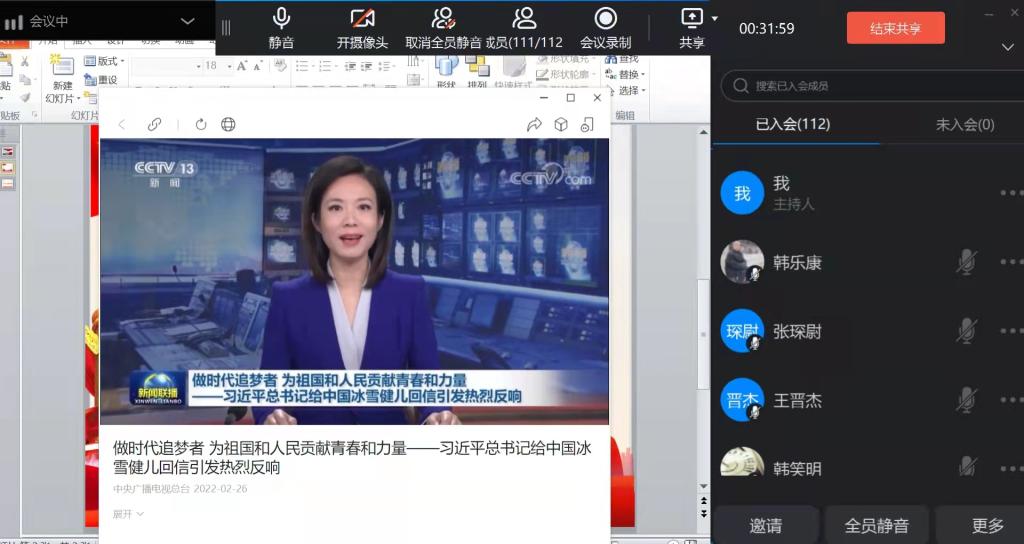Turn on camera with 开摄像头
The height and width of the screenshot is (544, 1024).
point(362,19)
